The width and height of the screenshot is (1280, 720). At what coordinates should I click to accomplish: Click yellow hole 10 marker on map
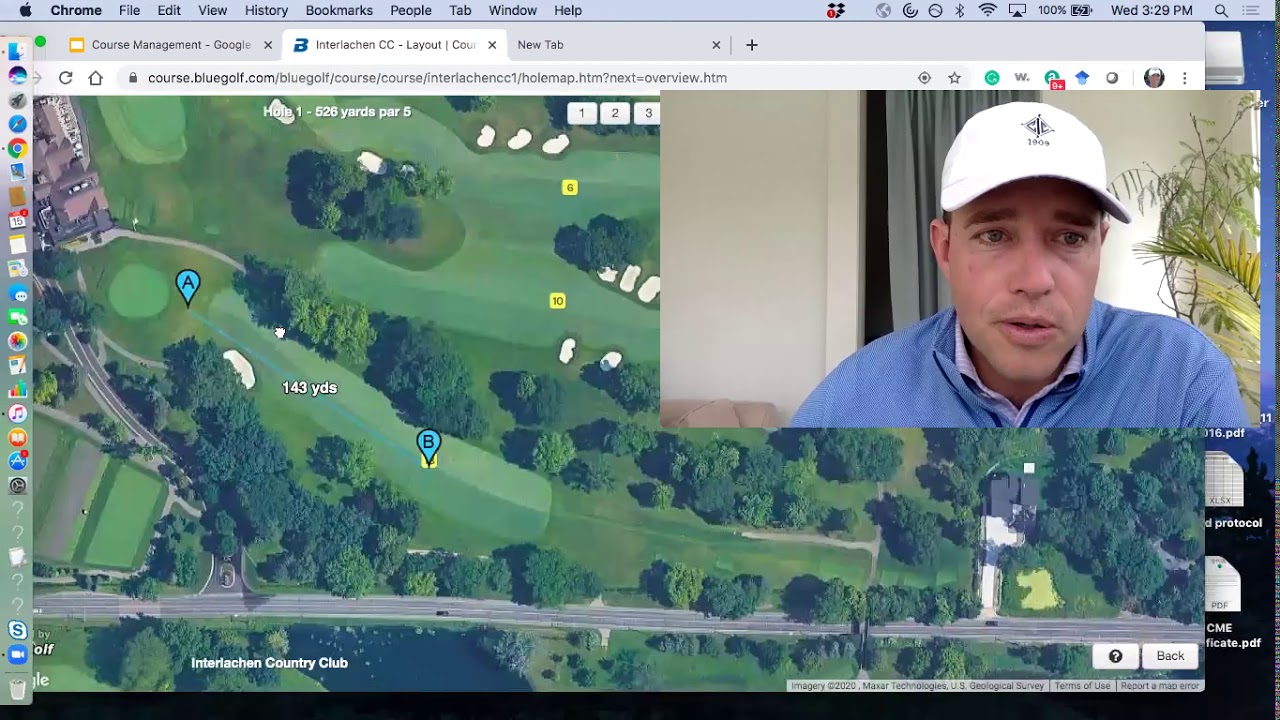558,301
